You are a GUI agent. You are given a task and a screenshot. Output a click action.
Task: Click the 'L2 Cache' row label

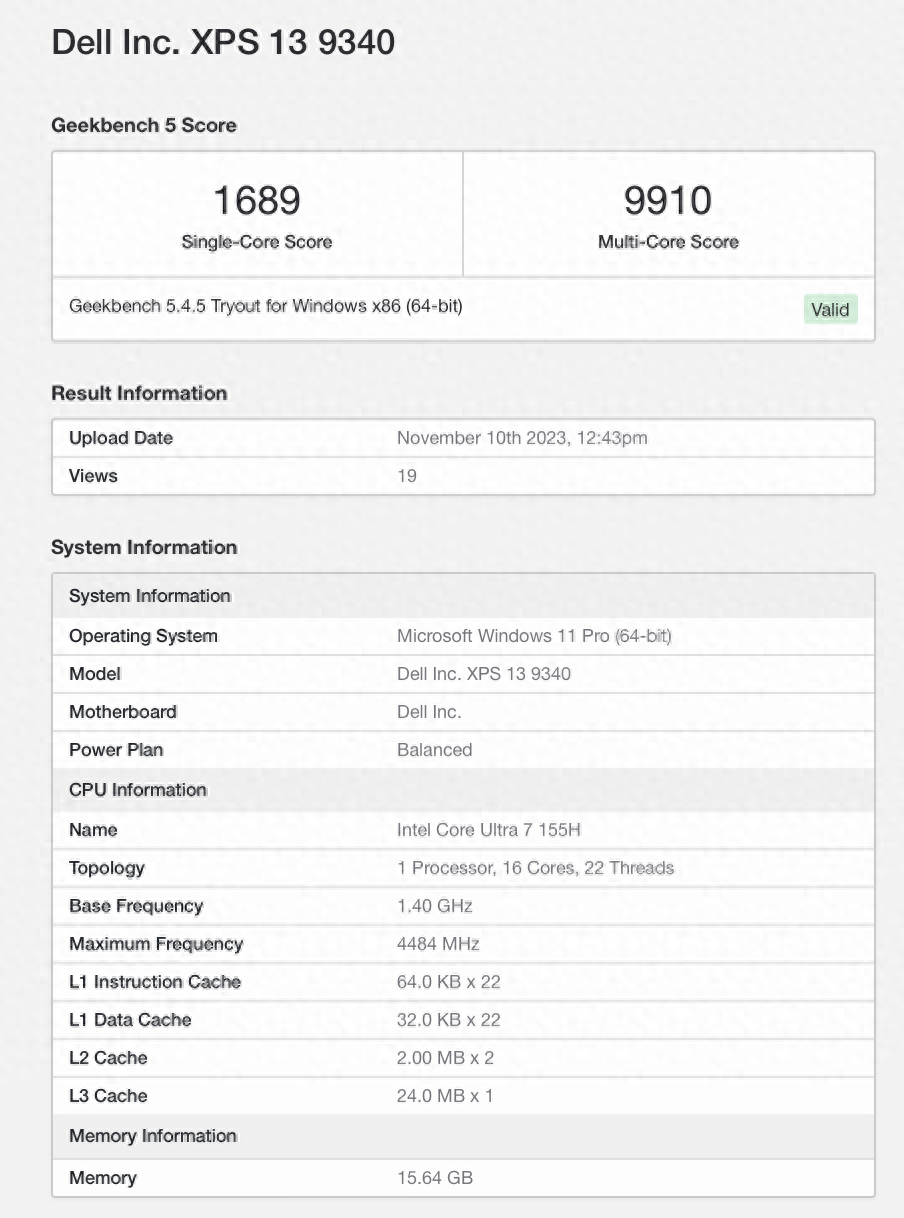pyautogui.click(x=108, y=1058)
